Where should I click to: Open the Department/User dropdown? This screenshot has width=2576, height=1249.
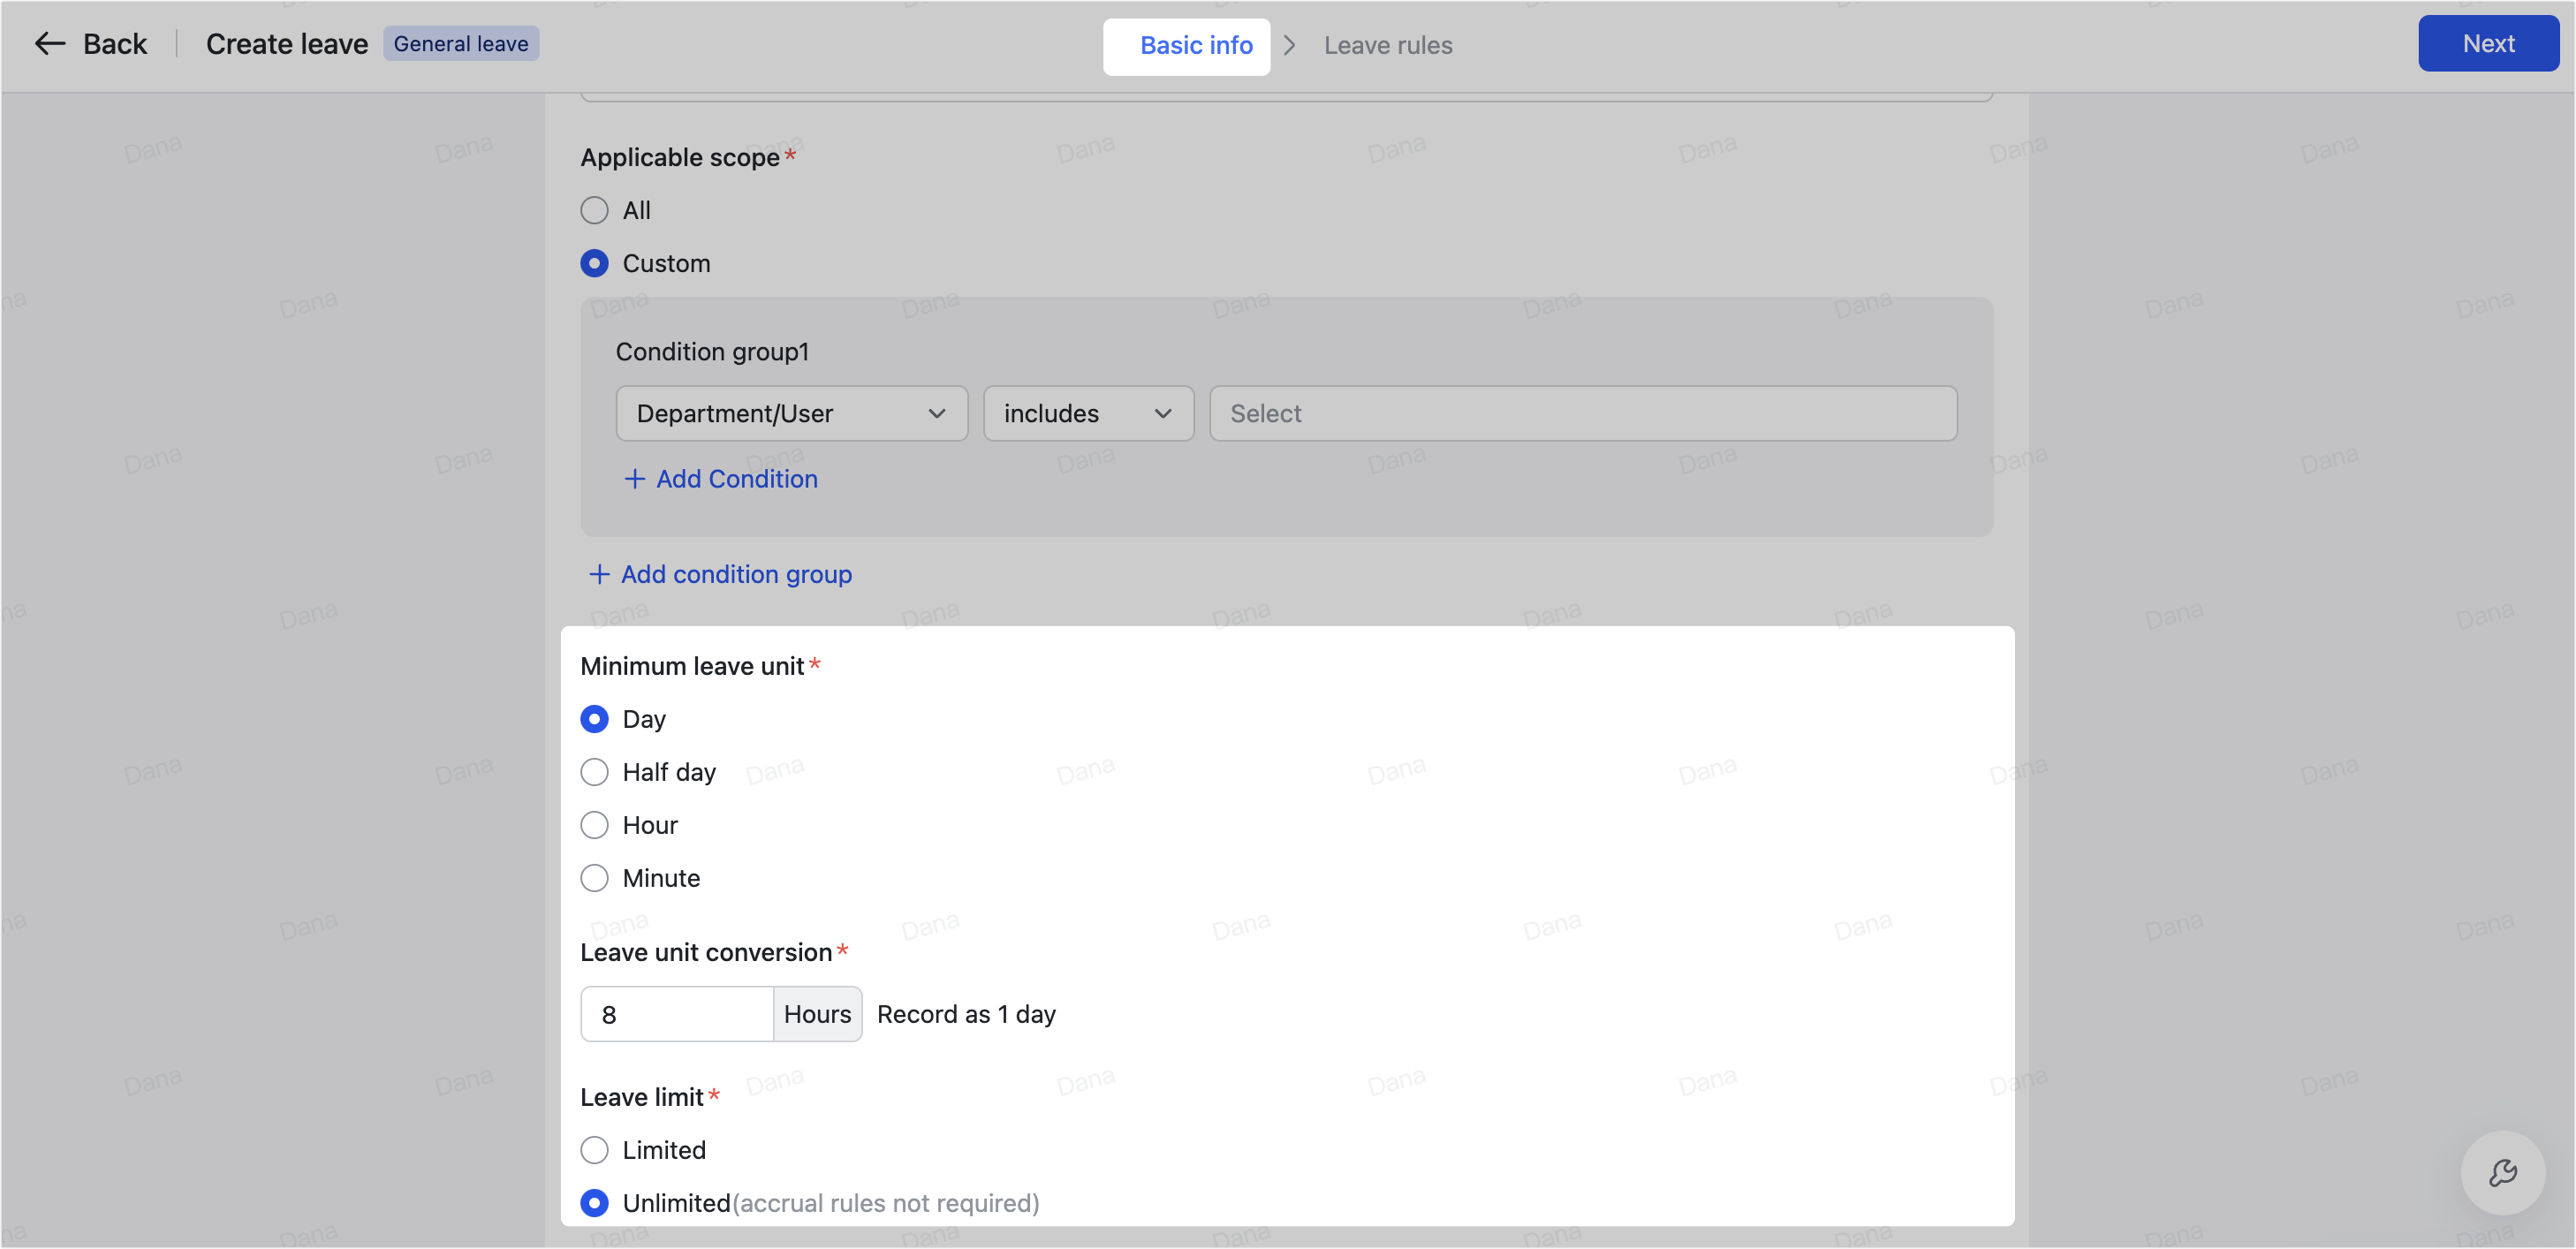click(x=790, y=413)
